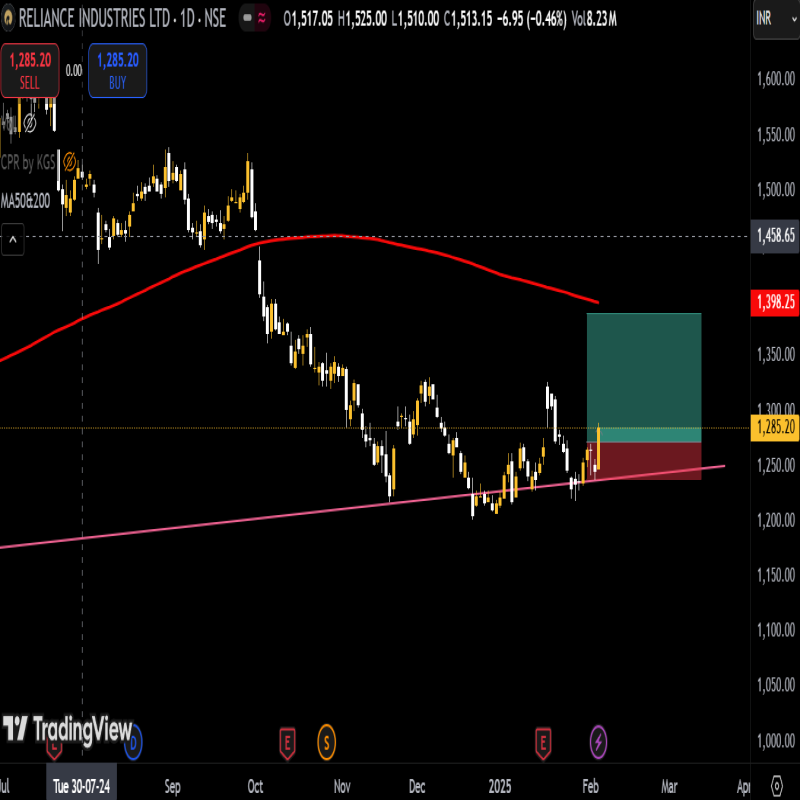The height and width of the screenshot is (800, 800).
Task: Select the red stop-loss zone
Action: [x=644, y=461]
